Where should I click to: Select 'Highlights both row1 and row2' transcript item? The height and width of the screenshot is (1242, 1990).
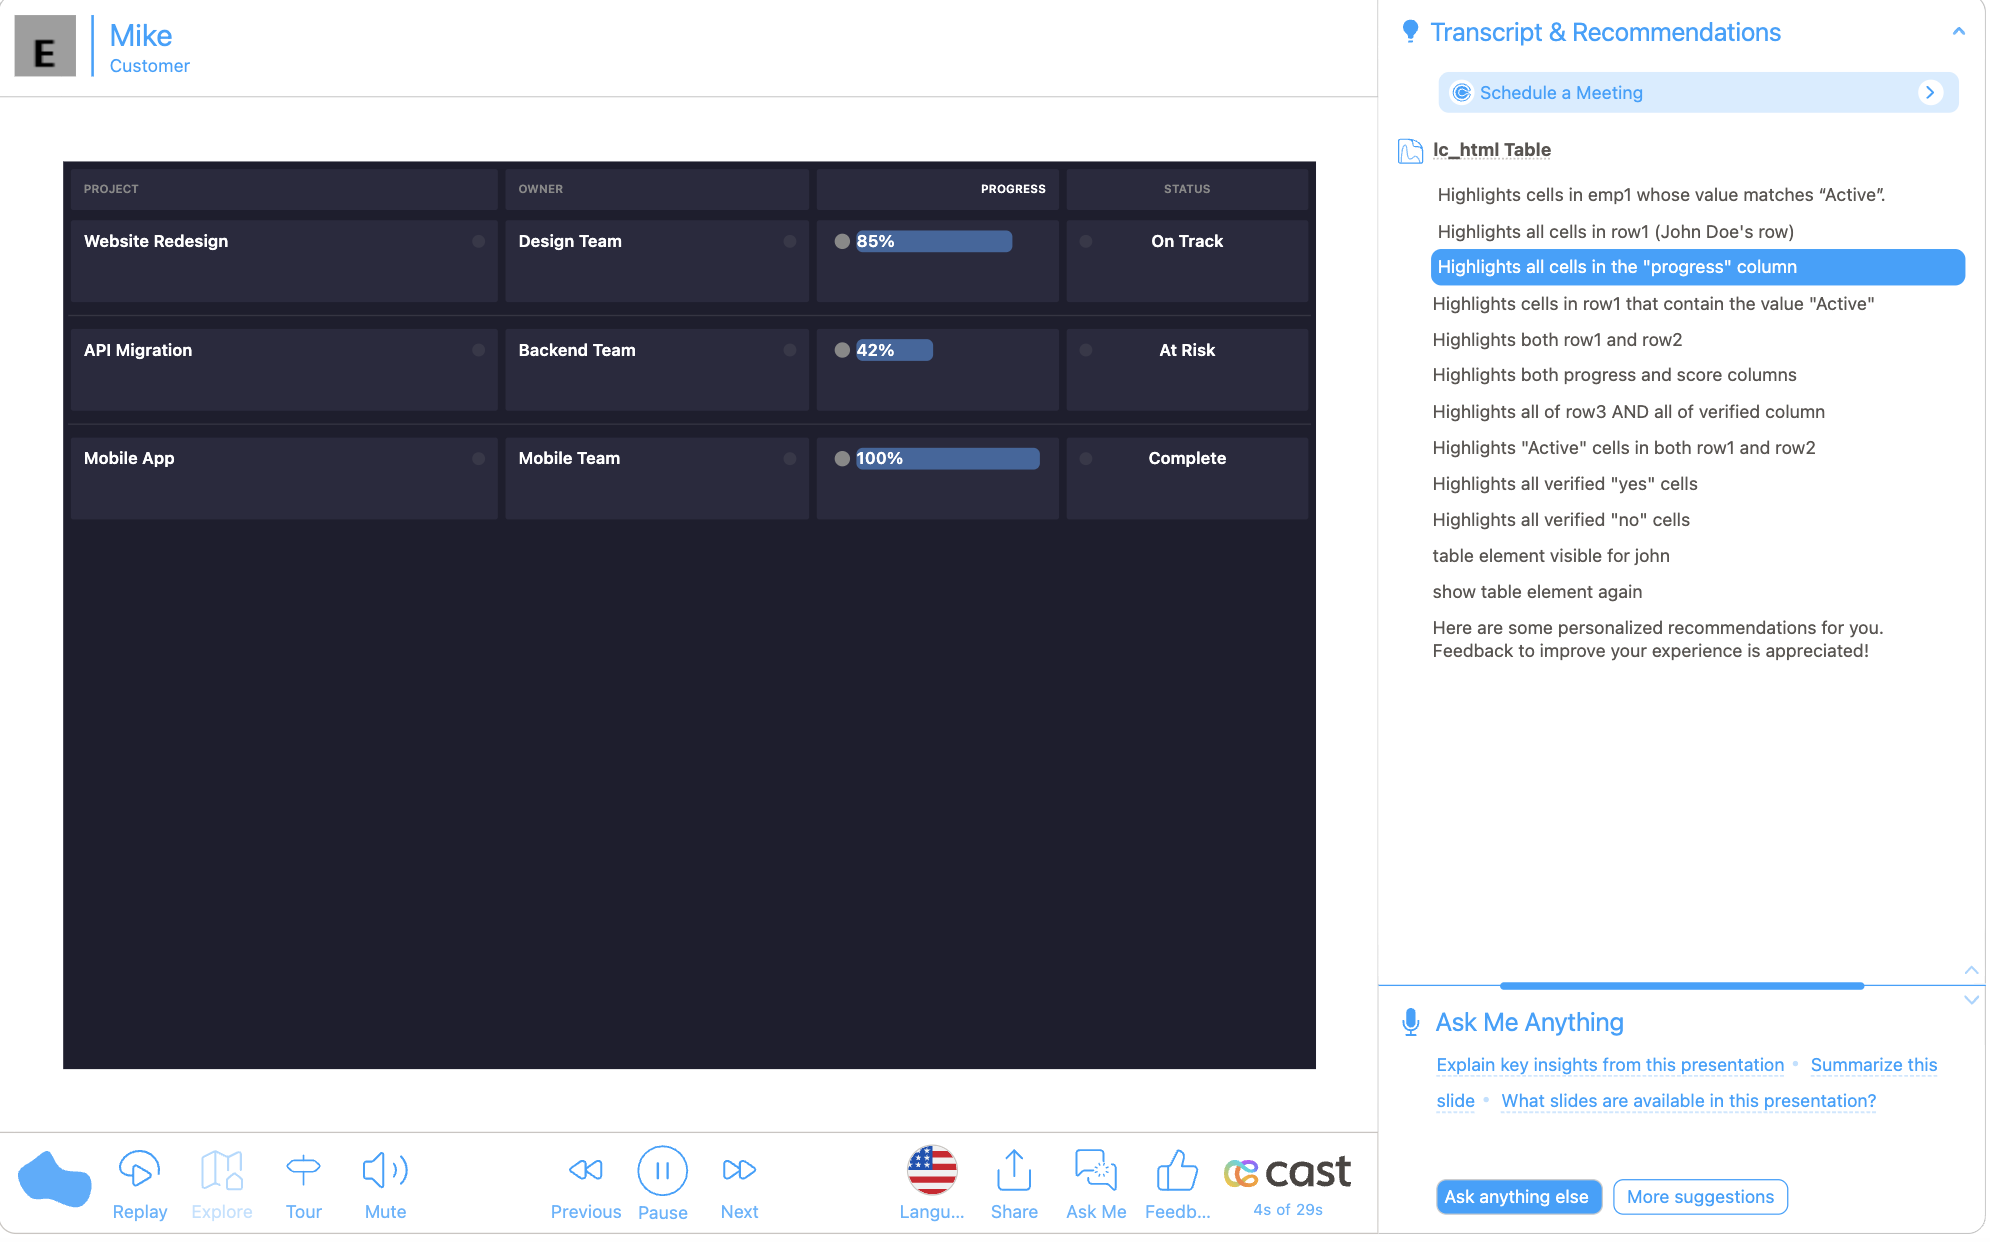pos(1557,340)
